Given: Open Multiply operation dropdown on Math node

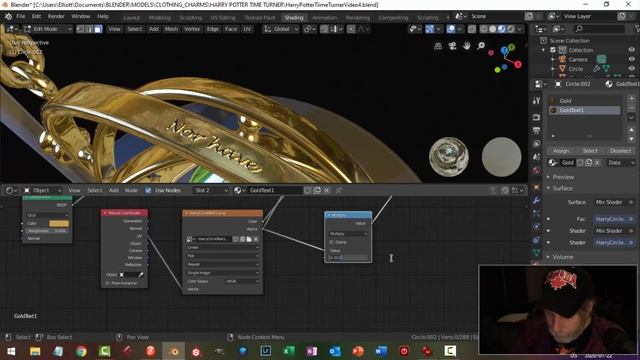Looking at the screenshot, I should point(348,234).
